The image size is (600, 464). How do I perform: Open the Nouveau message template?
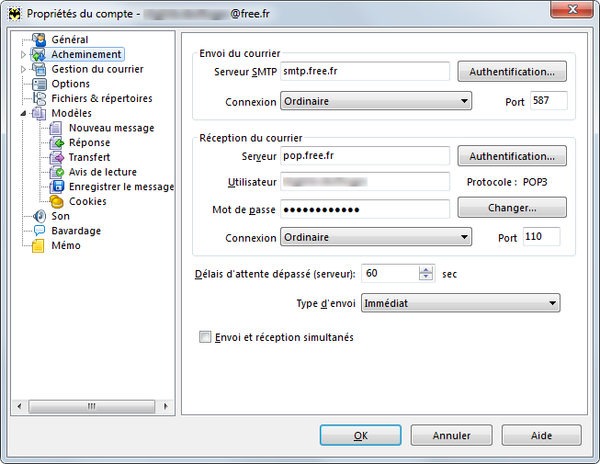coord(111,128)
